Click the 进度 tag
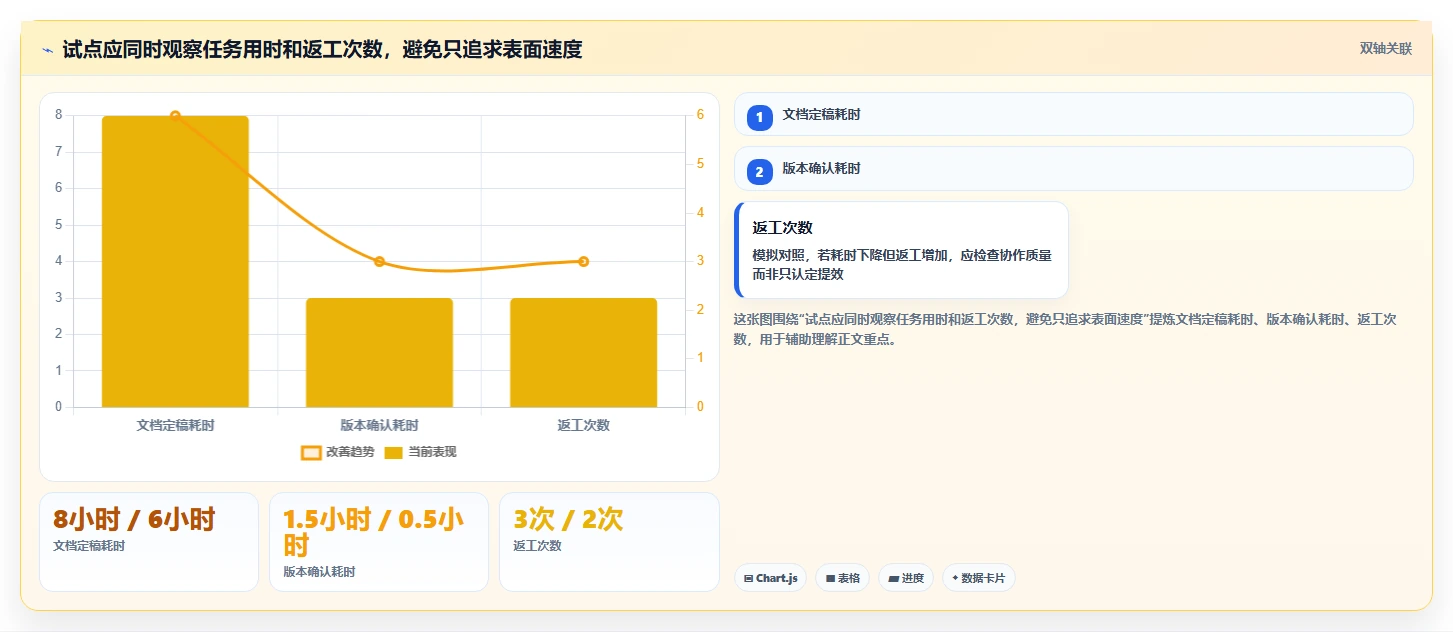Image resolution: width=1453 pixels, height=632 pixels. coord(906,578)
